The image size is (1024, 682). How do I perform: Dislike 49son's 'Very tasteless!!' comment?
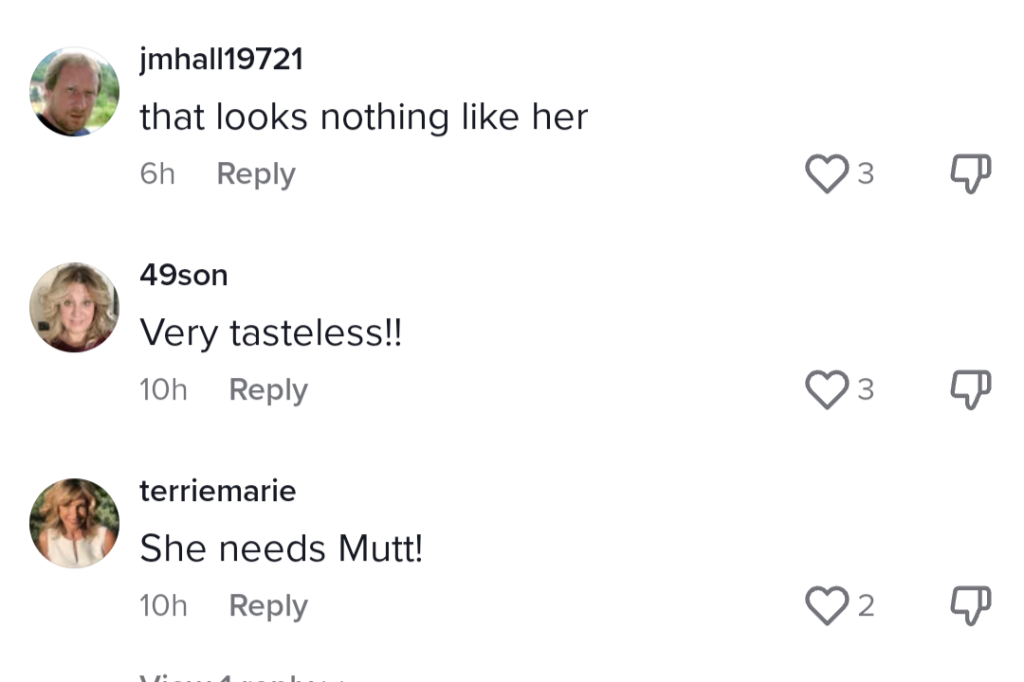click(x=969, y=390)
